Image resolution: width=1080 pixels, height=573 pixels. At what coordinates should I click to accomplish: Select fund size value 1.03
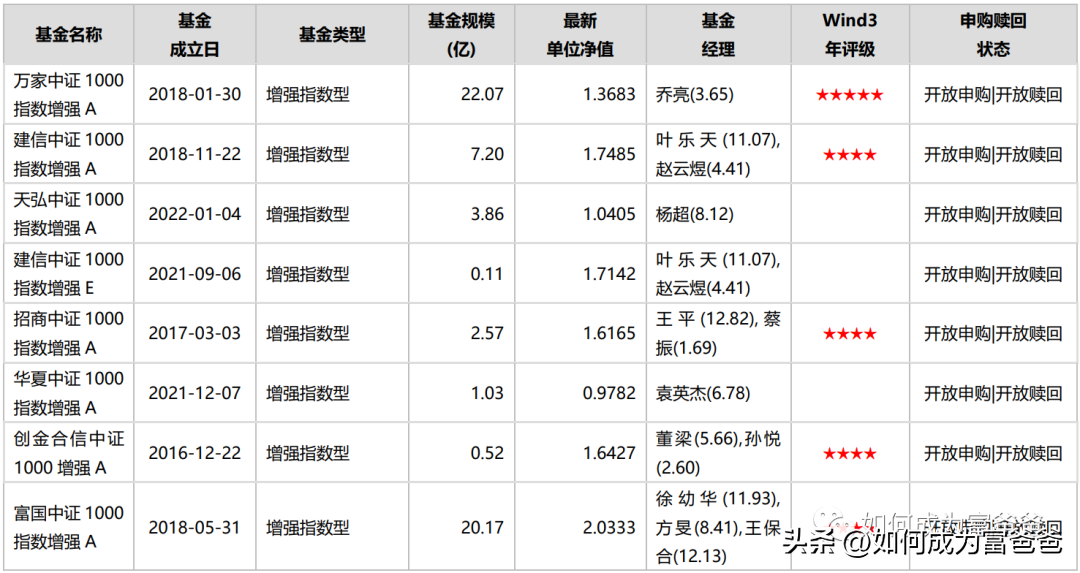click(x=488, y=393)
